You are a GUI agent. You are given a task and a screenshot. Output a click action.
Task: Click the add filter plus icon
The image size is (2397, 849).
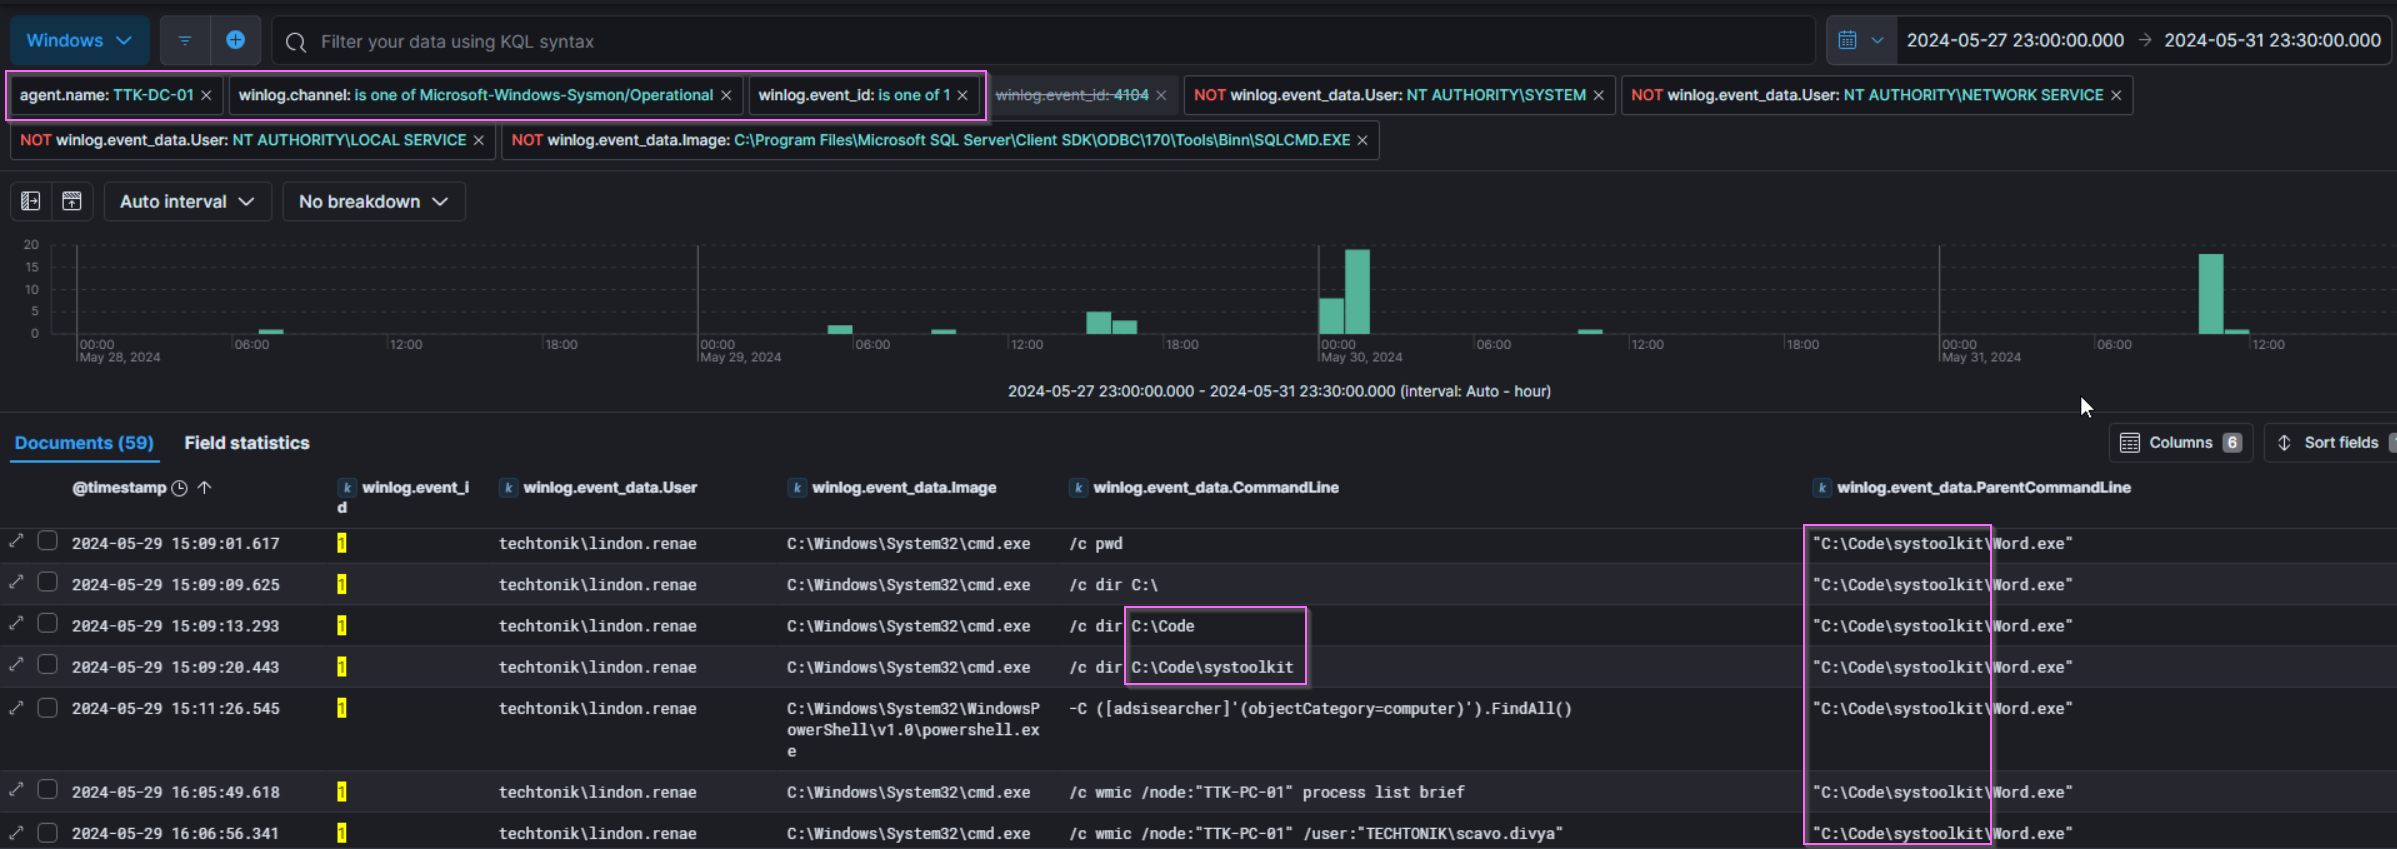tap(235, 40)
